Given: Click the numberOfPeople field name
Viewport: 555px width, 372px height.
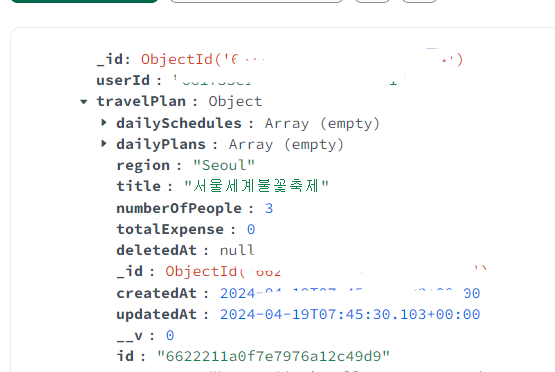Looking at the screenshot, I should click(179, 208).
